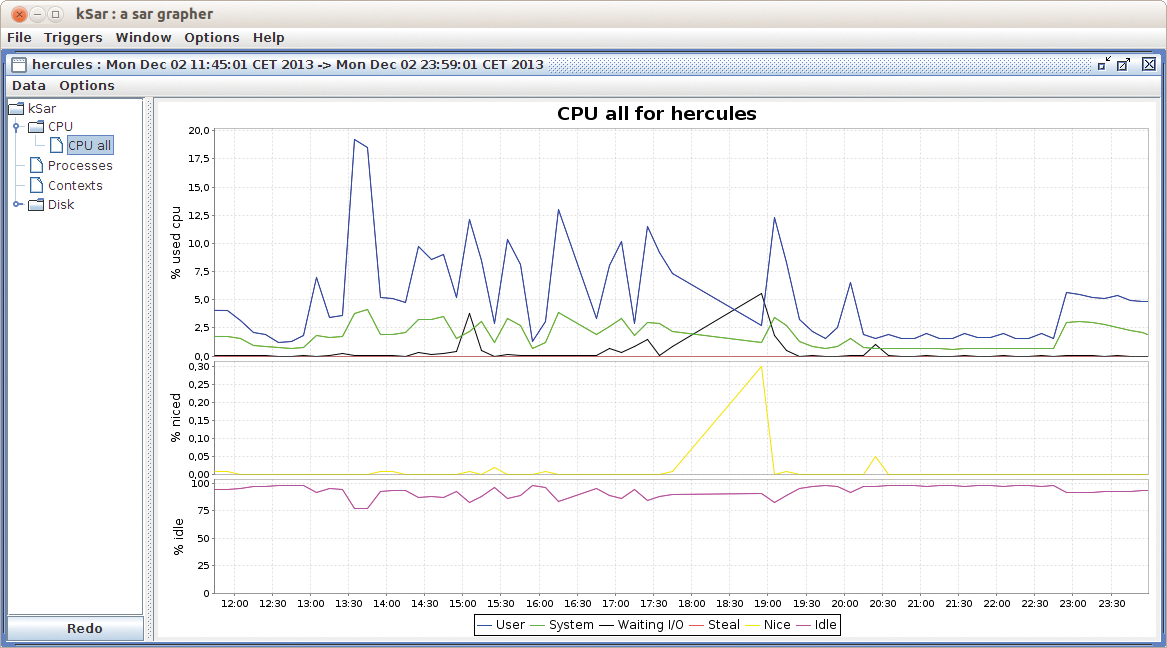
Task: Collapse the CPU tree node
Action: (x=16, y=127)
